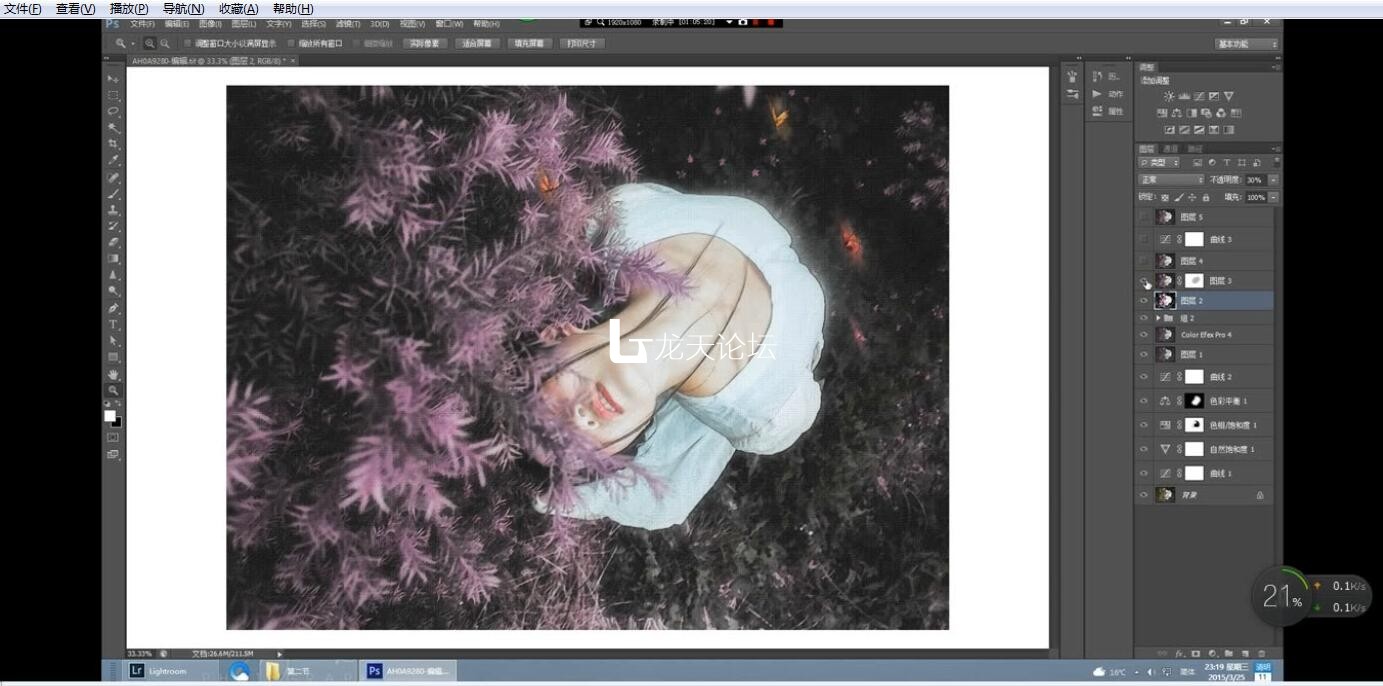
Task: Show the hidden 图层 5 layer
Action: point(1144,217)
